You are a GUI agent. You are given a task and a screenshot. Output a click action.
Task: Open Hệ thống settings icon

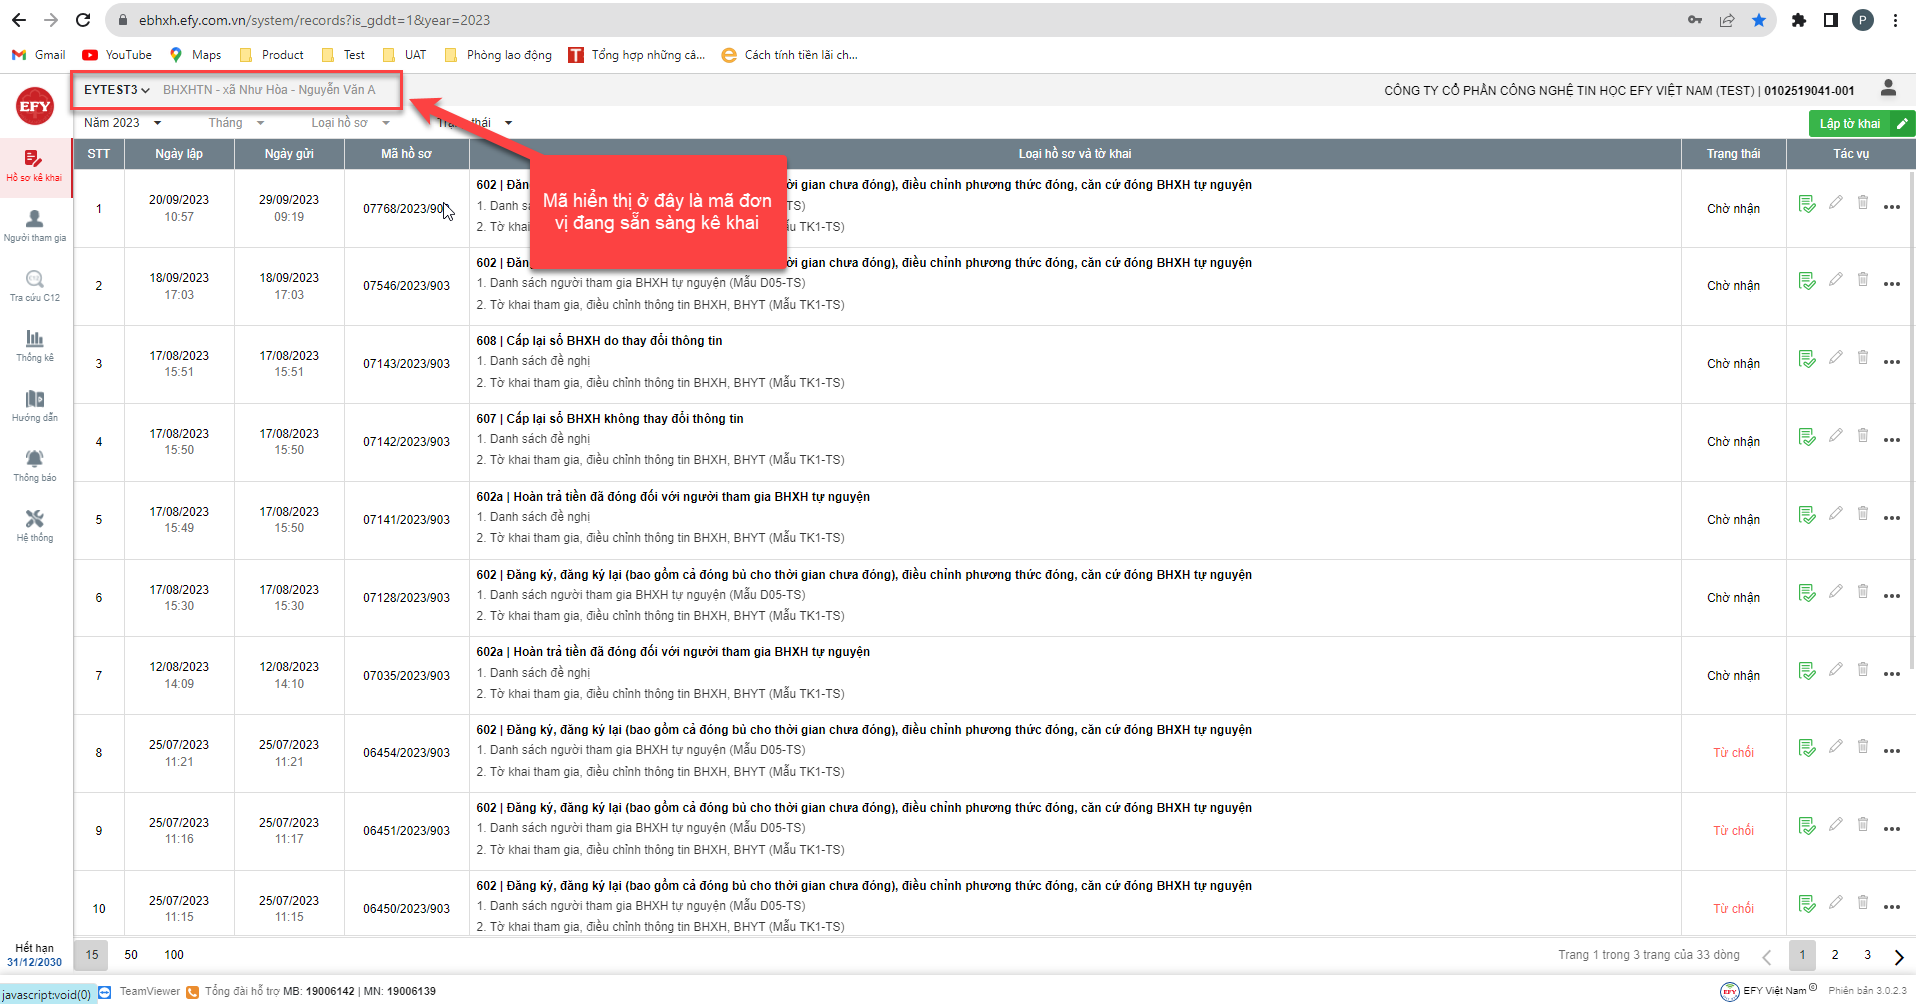coord(35,525)
